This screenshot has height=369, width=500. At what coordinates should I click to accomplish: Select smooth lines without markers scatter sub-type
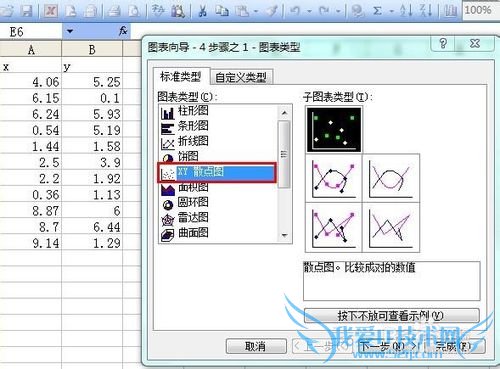point(391,178)
